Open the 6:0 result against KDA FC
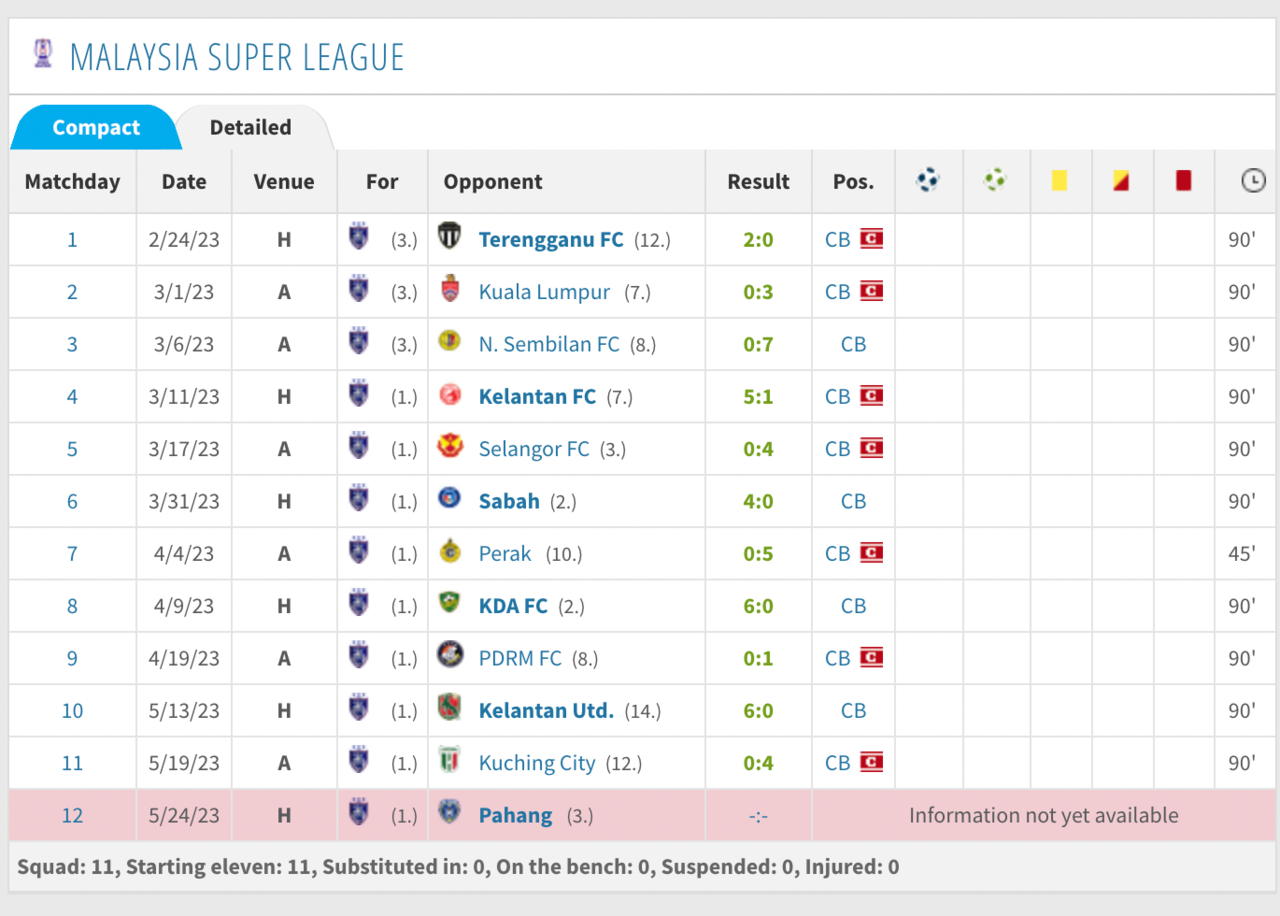This screenshot has width=1280, height=916. pos(758,606)
